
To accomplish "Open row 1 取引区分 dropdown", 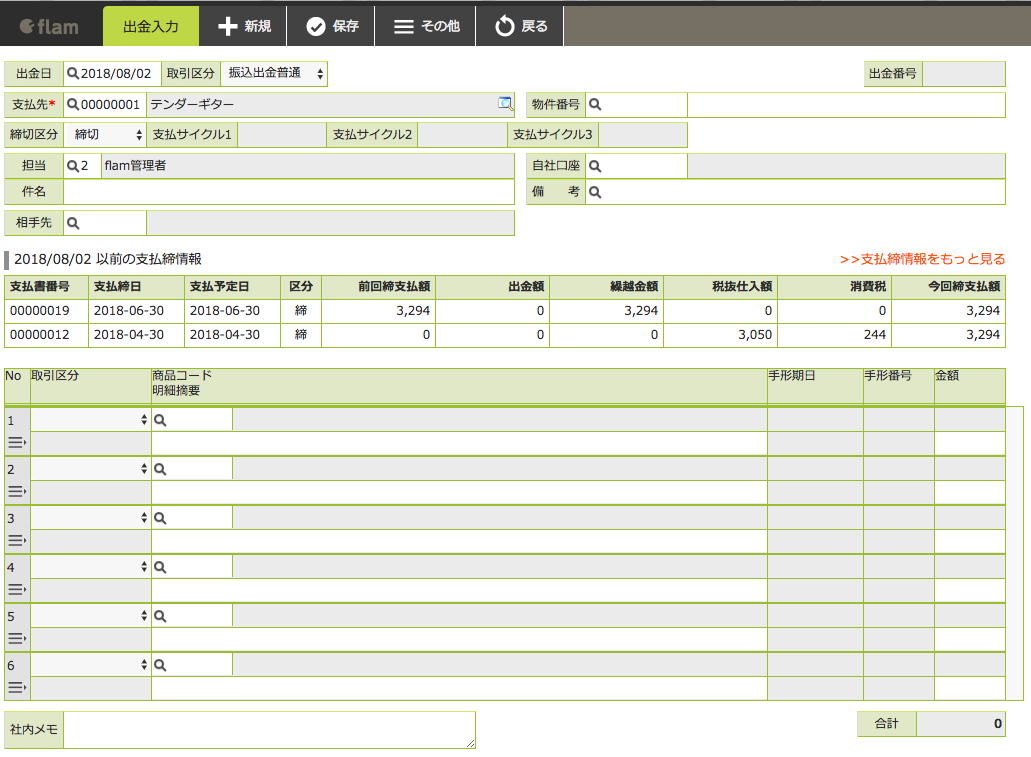I will 90,420.
